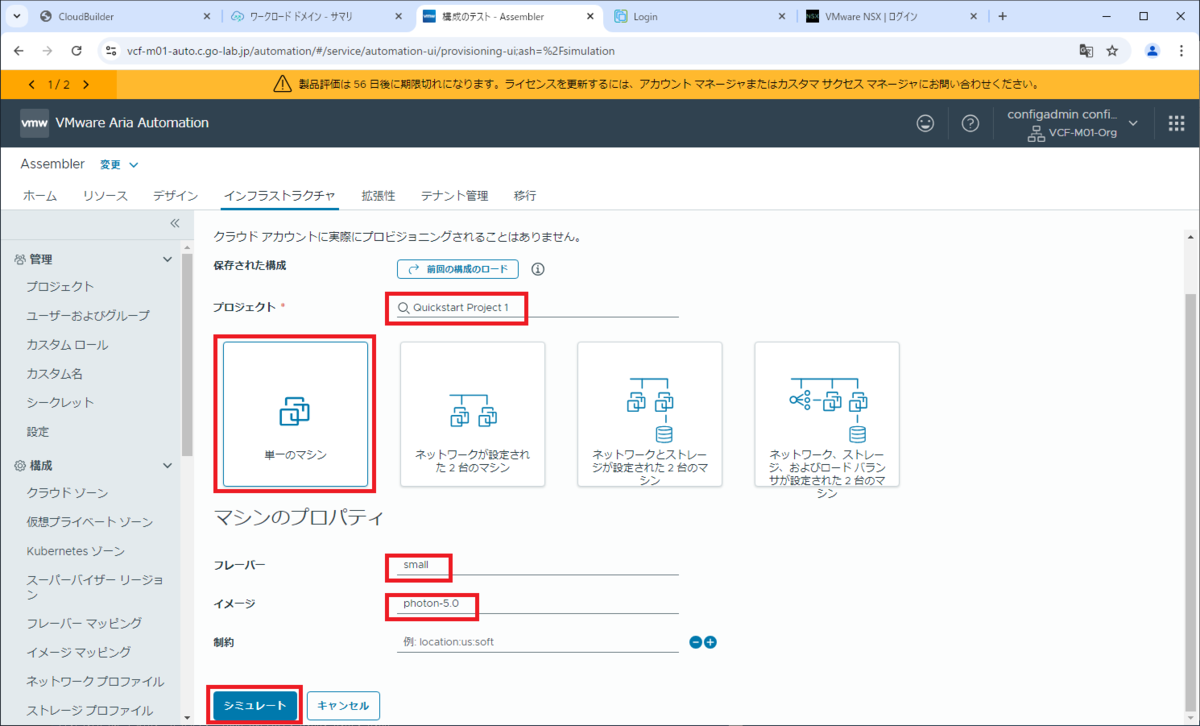Close the CloudBuilder browser tab
Image resolution: width=1200 pixels, height=726 pixels.
pos(206,16)
